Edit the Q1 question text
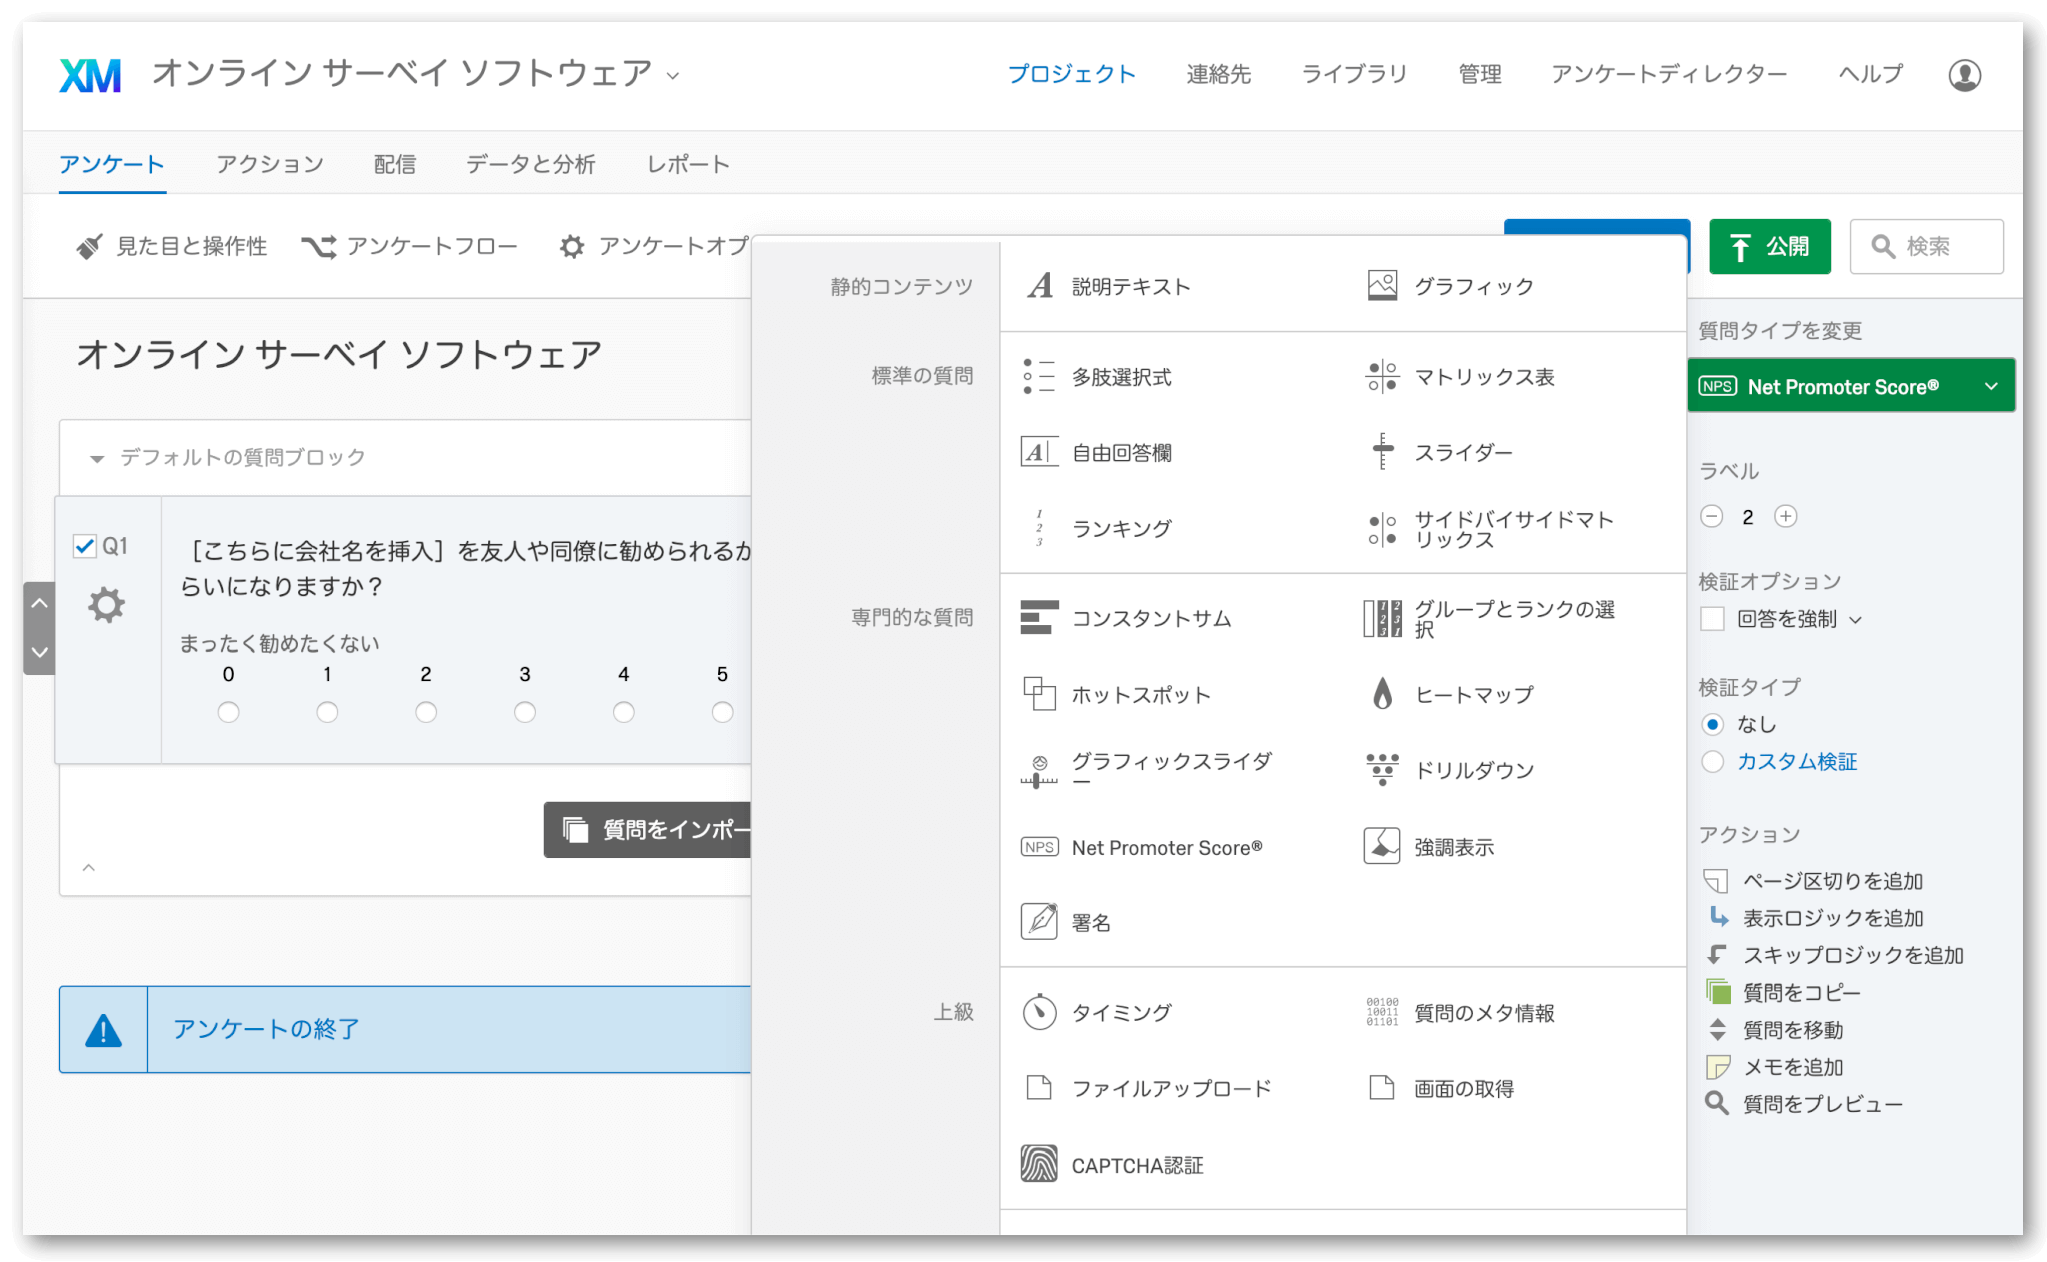This screenshot has width=2047, height=1262. [466, 568]
